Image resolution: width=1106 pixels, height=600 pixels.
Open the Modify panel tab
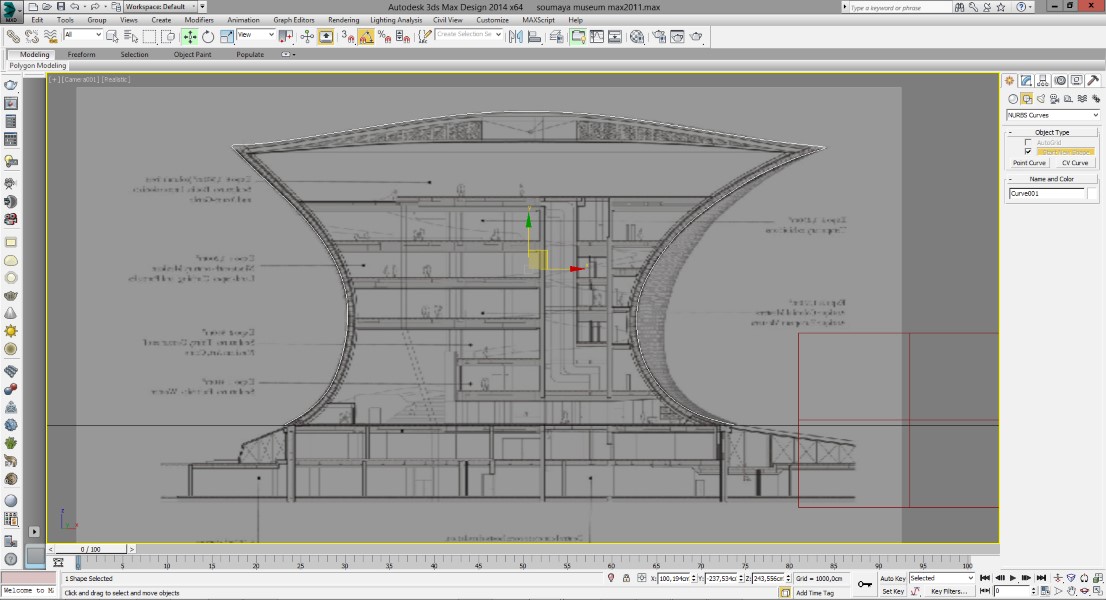[1026, 80]
